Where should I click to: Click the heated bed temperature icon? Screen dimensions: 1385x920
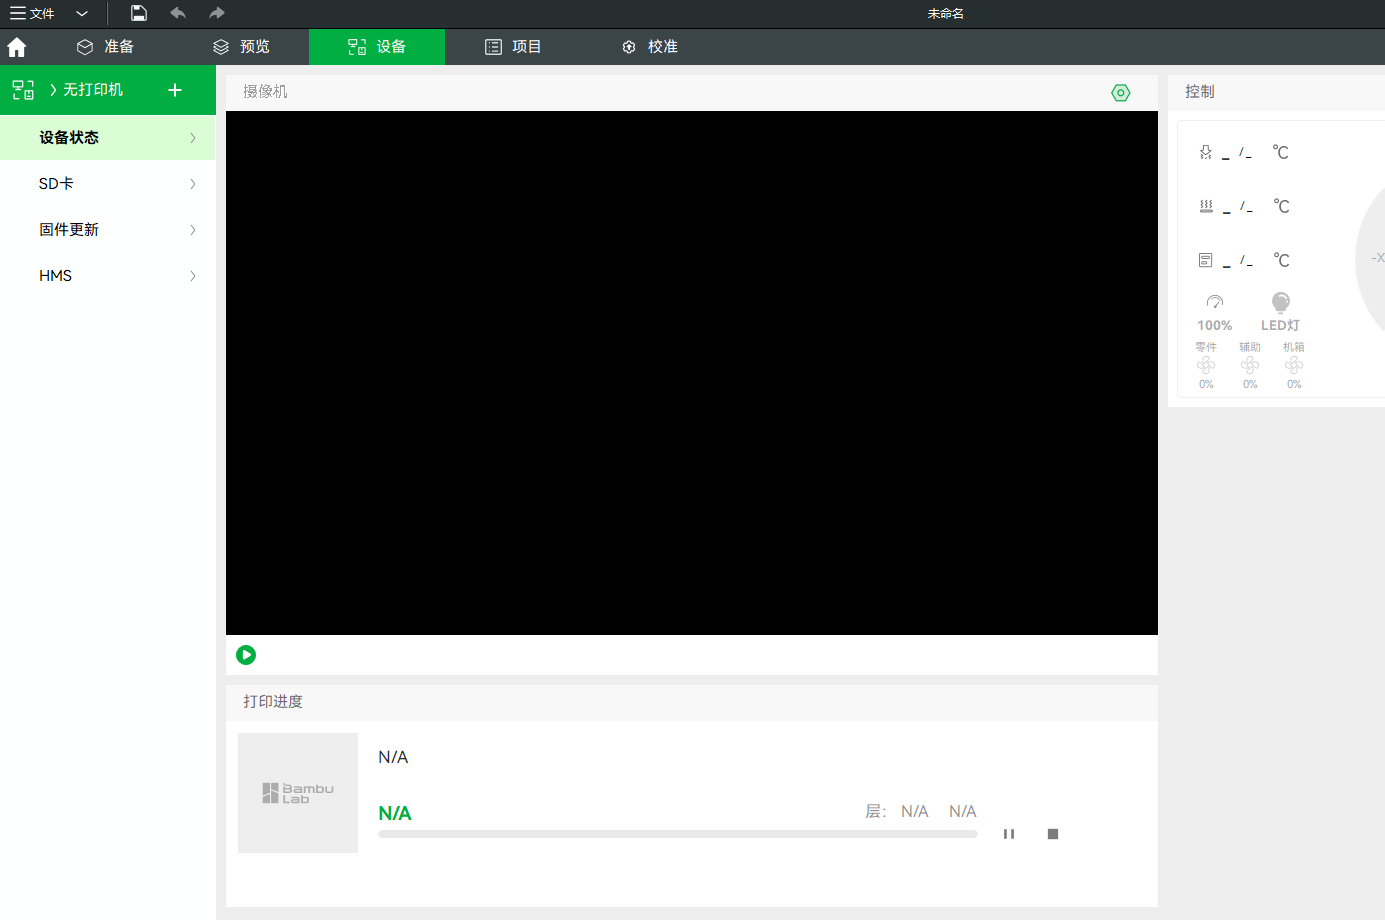[x=1206, y=206]
